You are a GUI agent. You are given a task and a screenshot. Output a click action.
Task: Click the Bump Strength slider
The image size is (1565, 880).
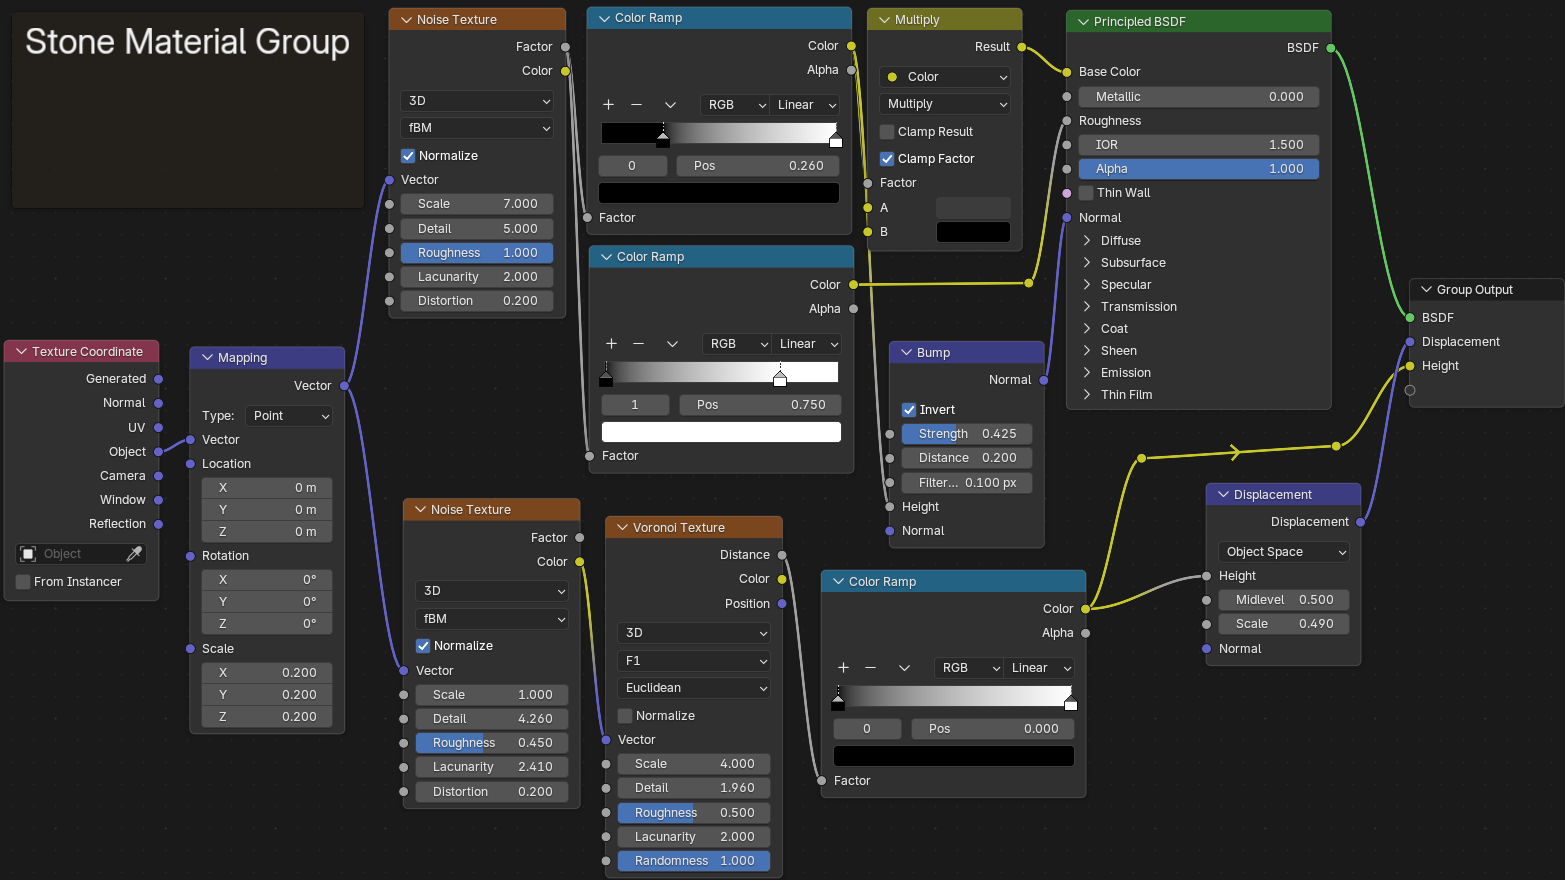[967, 434]
